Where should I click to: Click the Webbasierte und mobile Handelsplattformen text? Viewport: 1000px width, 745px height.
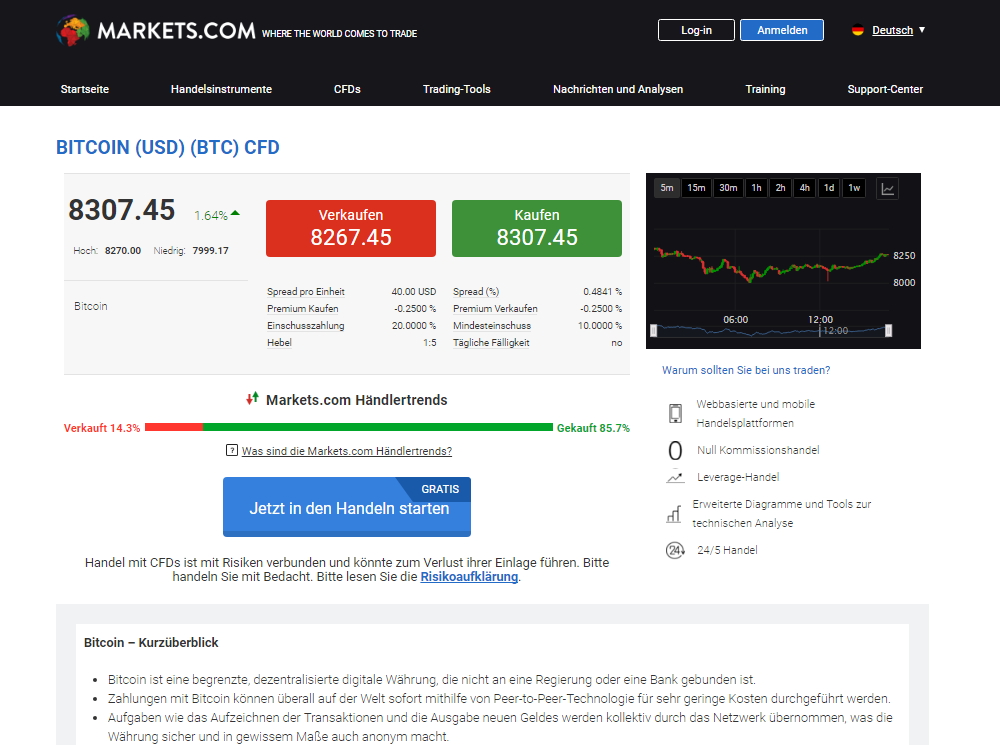click(756, 413)
